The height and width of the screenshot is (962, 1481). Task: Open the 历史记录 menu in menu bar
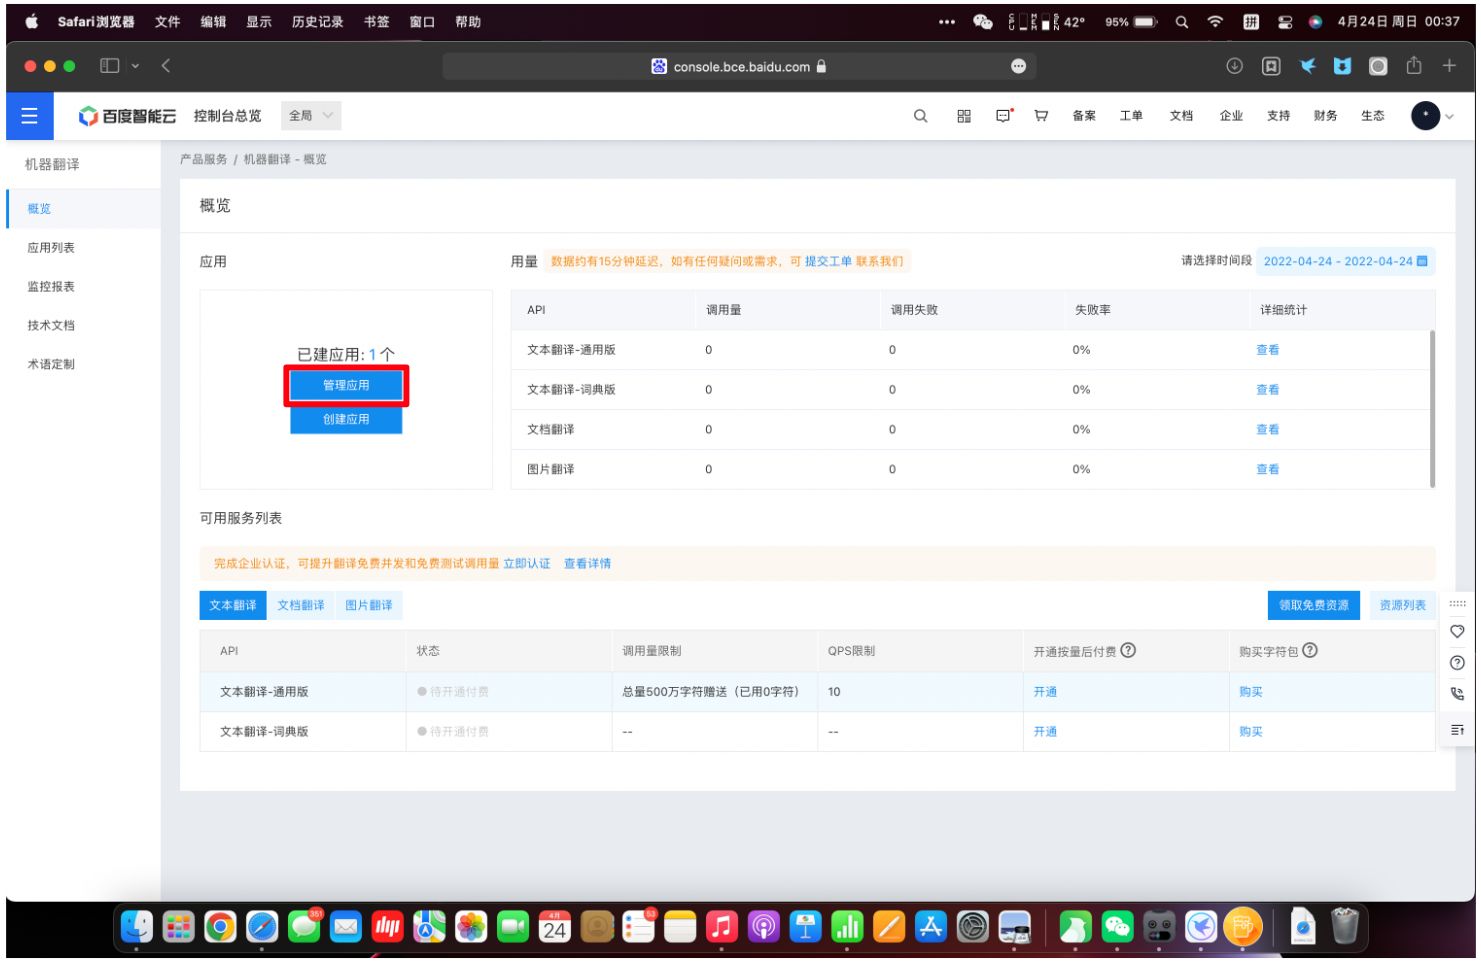click(x=317, y=21)
